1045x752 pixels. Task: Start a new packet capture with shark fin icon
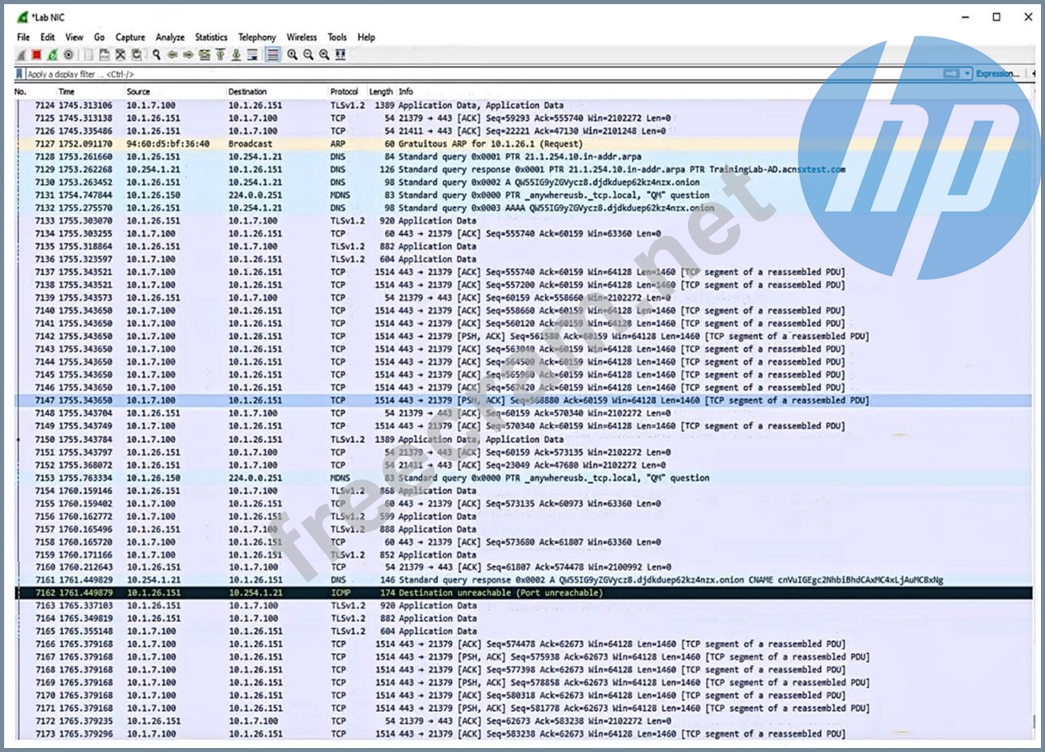pos(22,55)
